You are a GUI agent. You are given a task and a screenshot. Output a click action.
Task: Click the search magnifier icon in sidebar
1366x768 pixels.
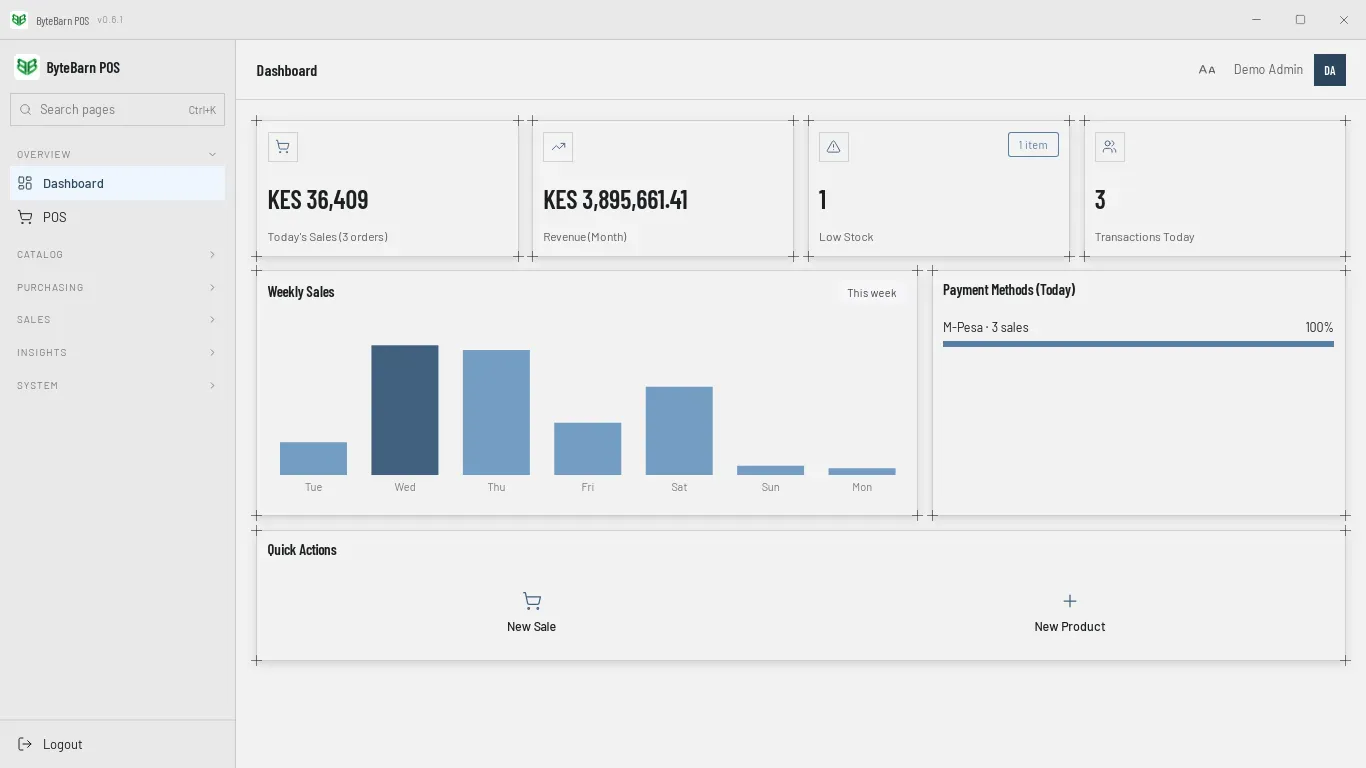click(x=26, y=110)
